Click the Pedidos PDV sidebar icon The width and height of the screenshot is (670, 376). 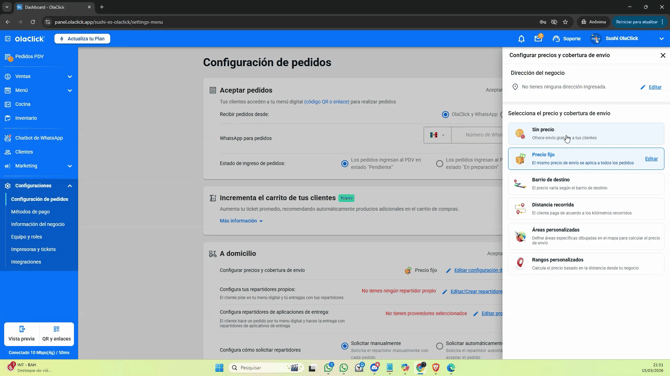[8, 57]
